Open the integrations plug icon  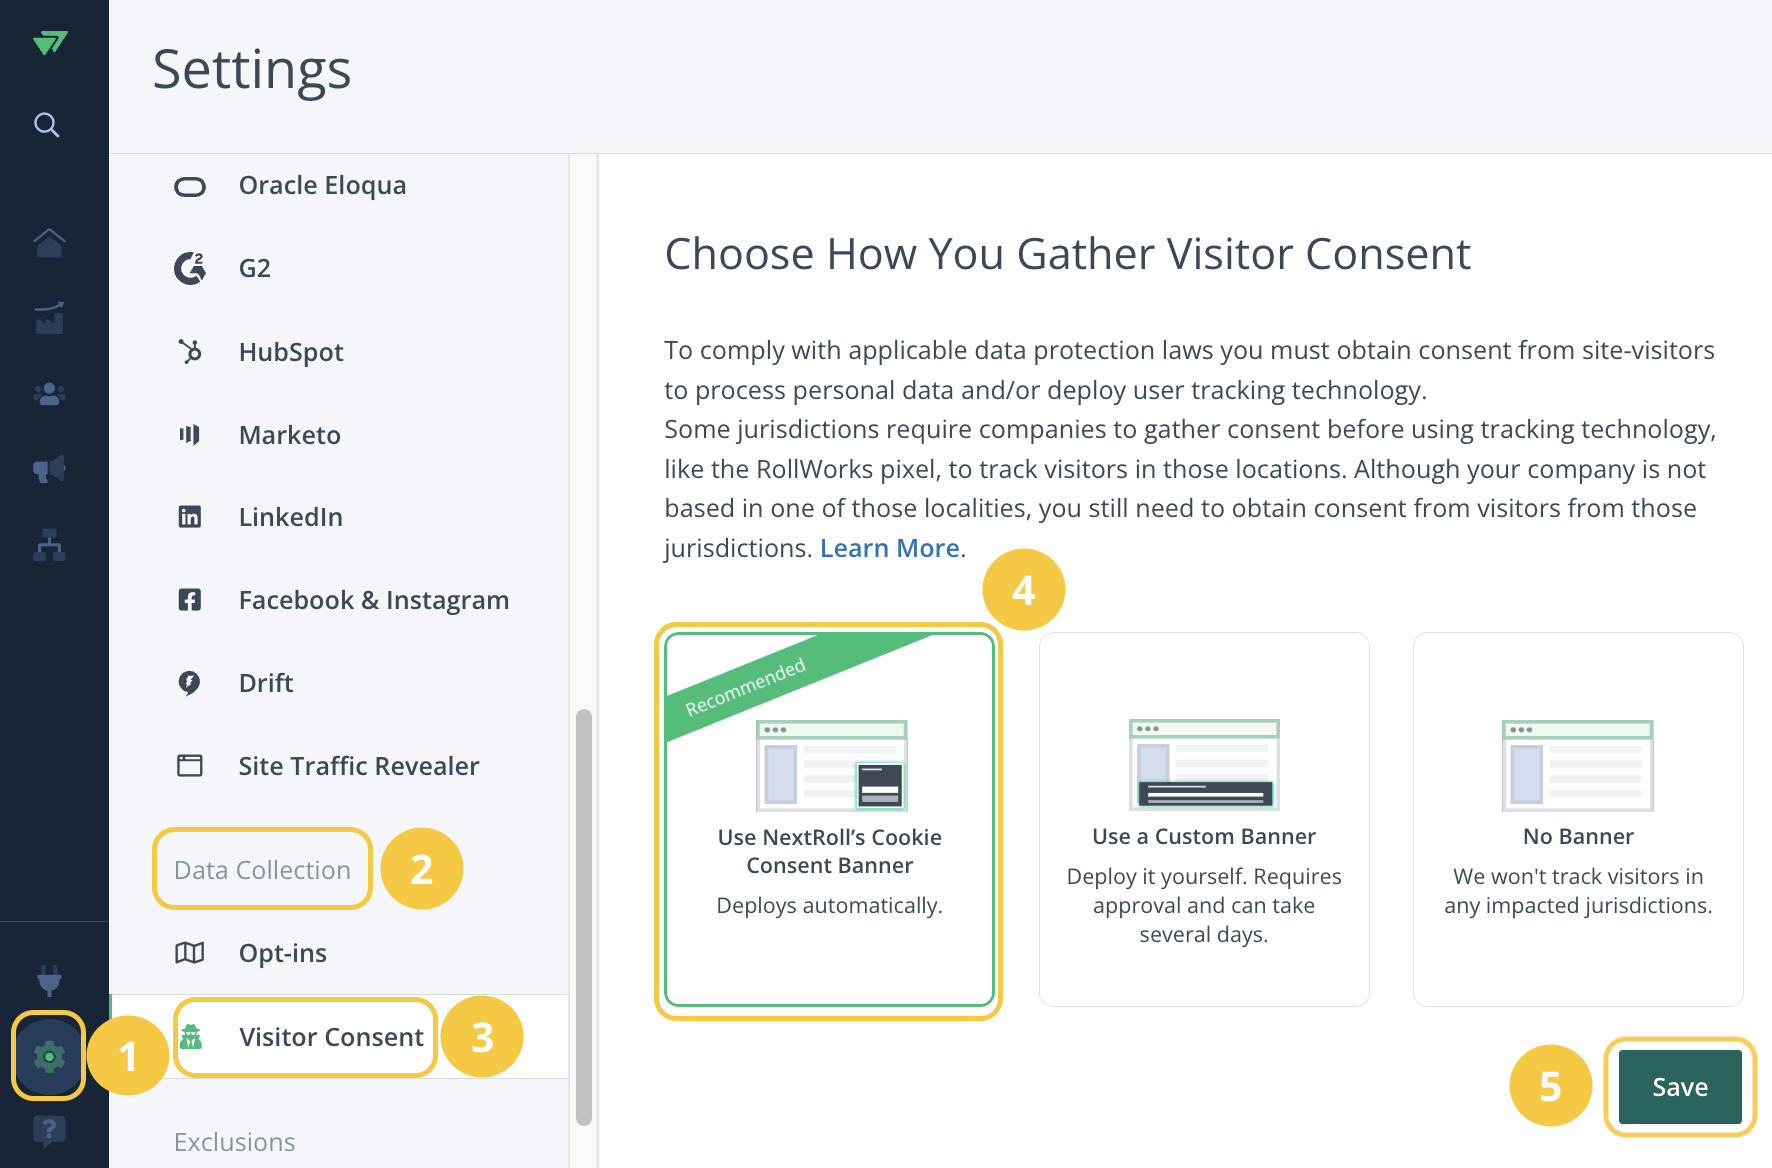point(49,980)
